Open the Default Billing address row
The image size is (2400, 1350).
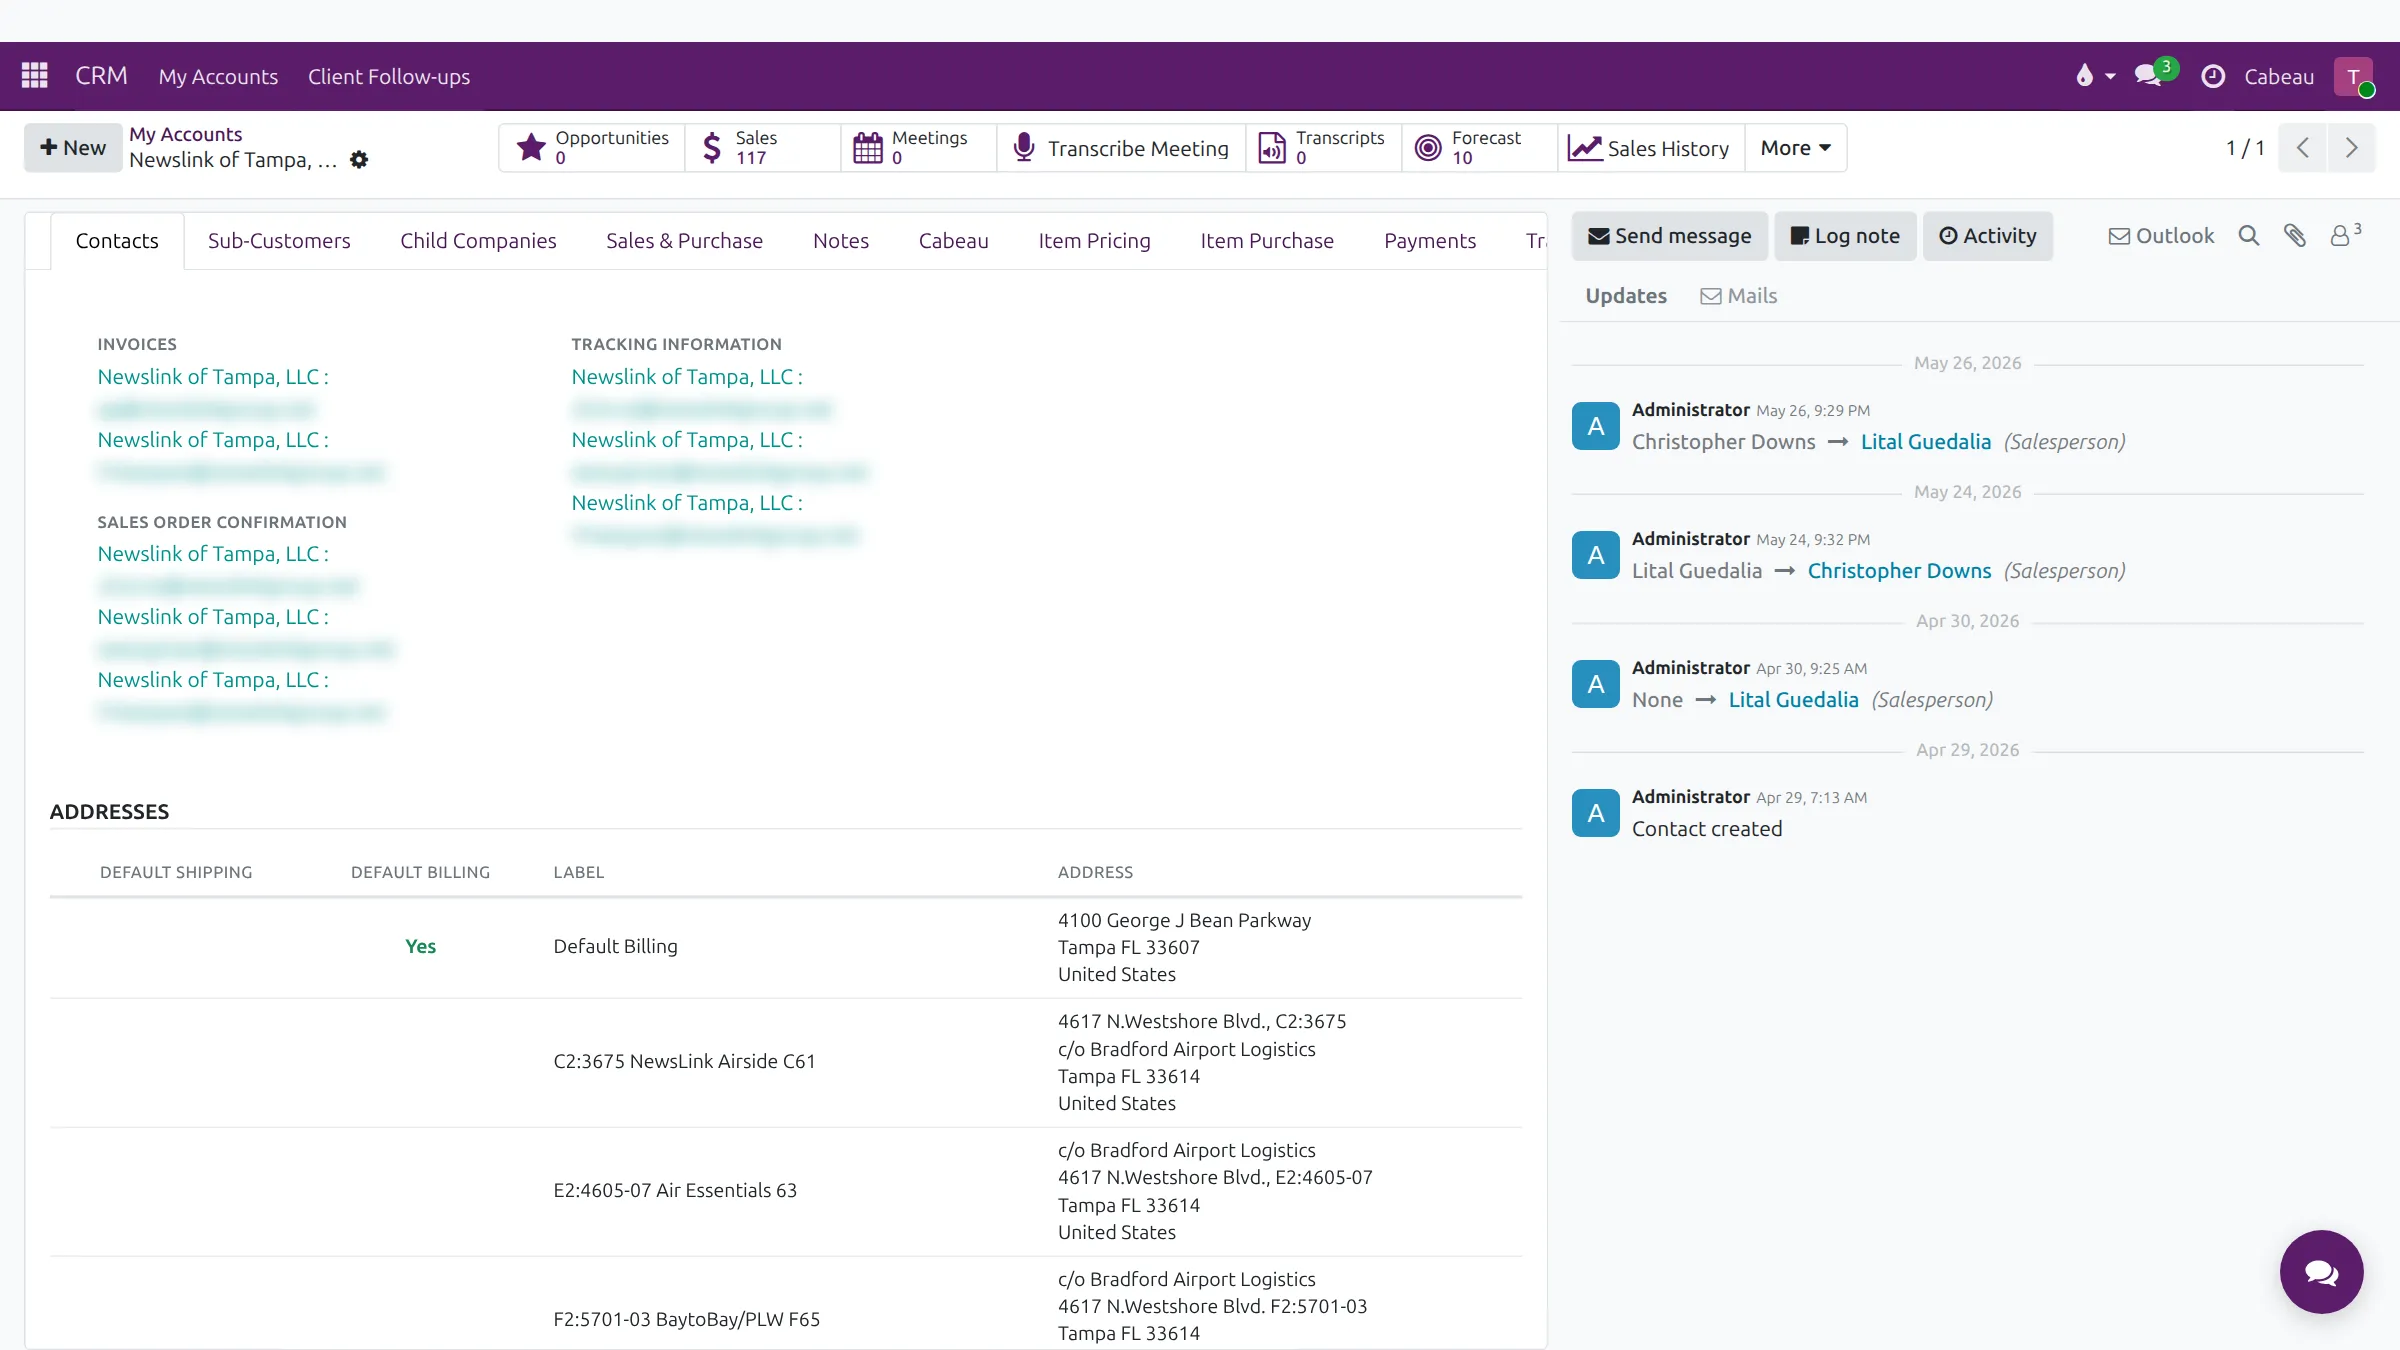tap(786, 947)
